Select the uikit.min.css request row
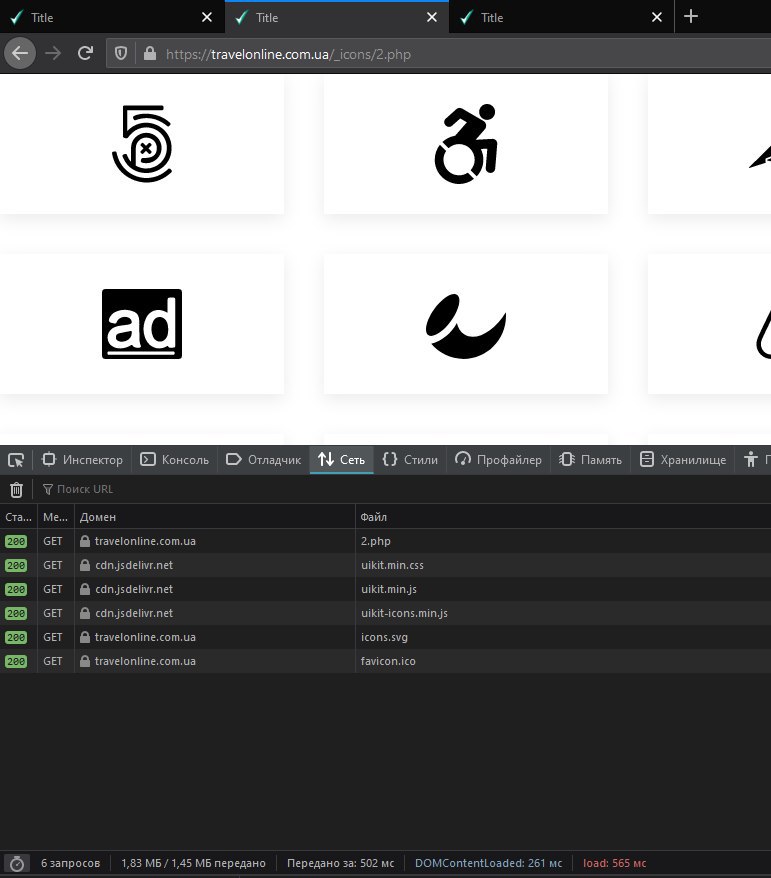 tap(385, 566)
